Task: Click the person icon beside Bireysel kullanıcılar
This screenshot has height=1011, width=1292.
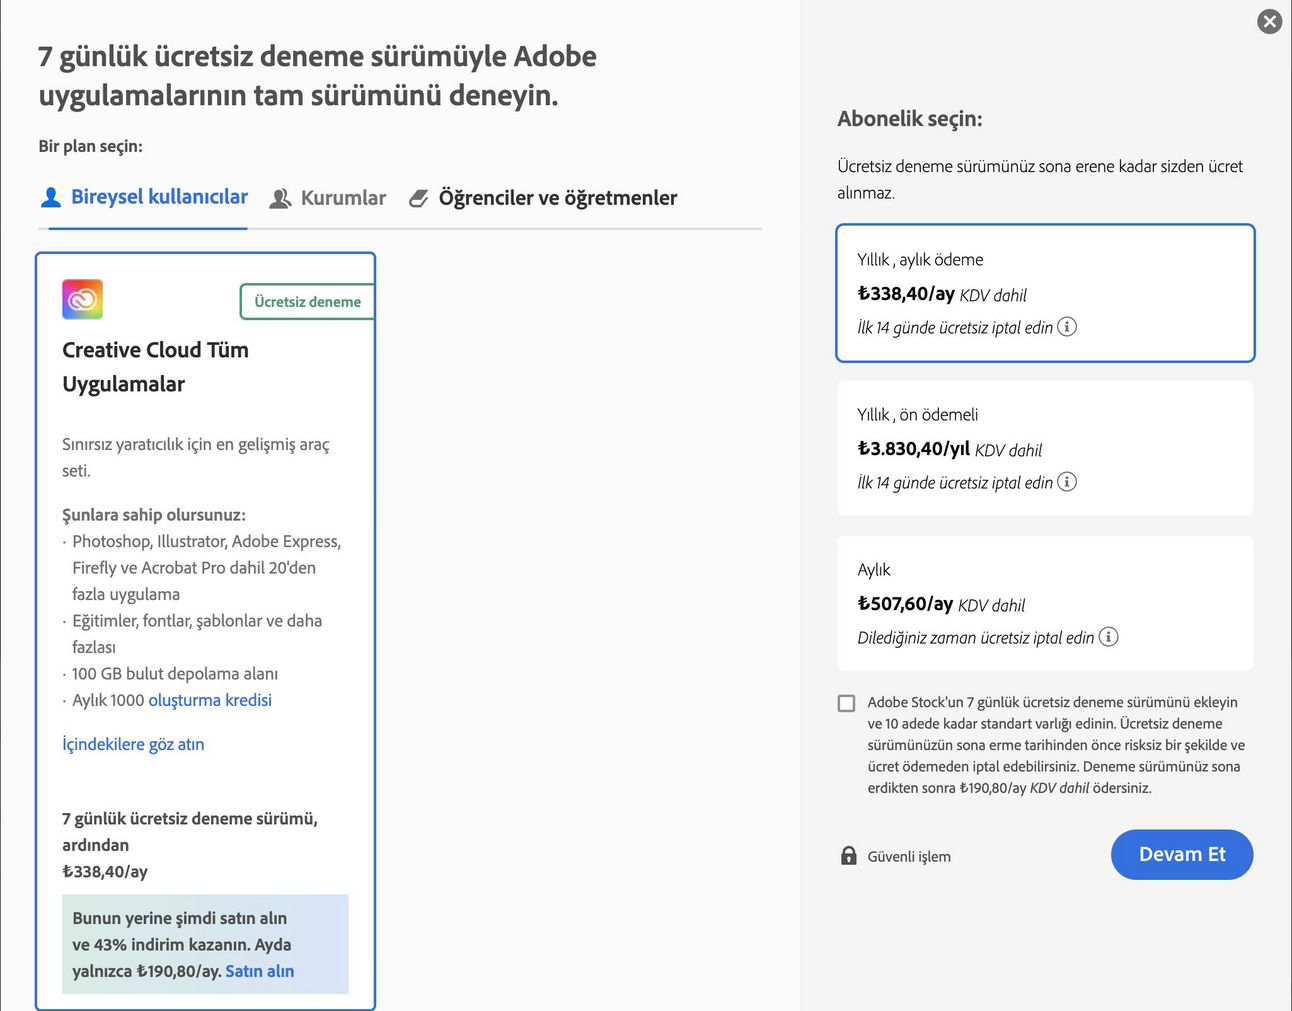Action: coord(51,198)
